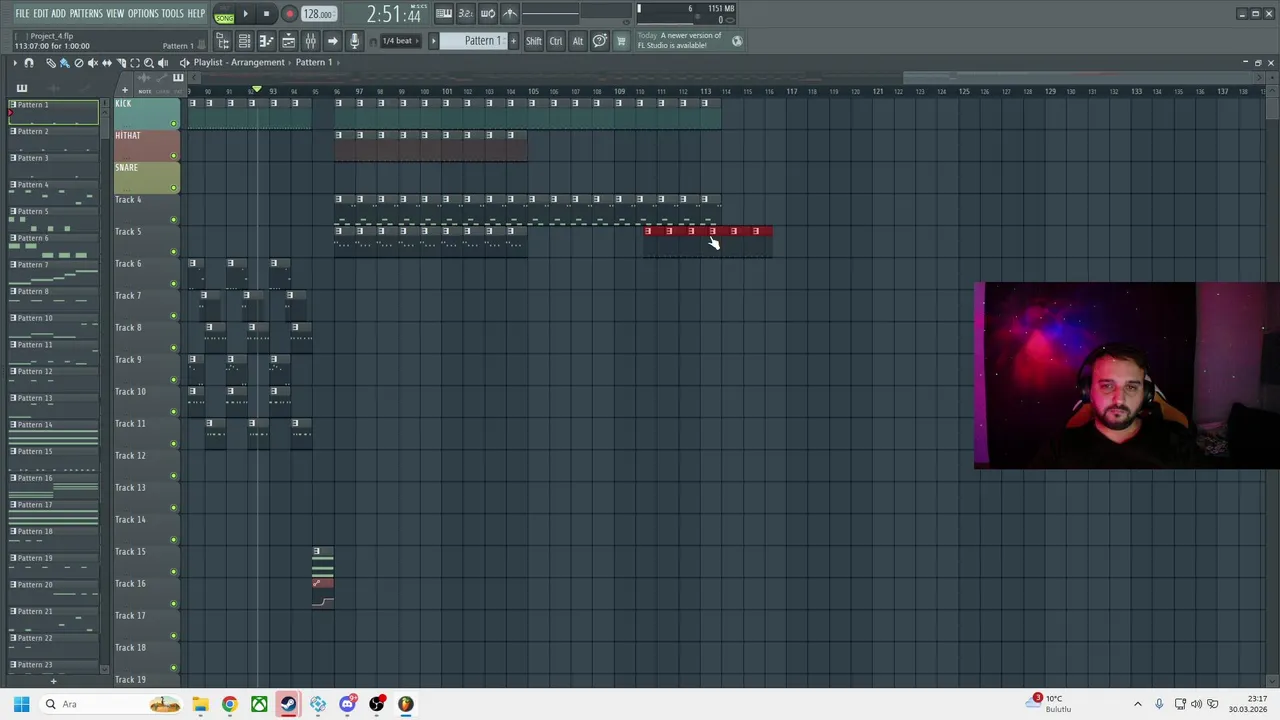The width and height of the screenshot is (1280, 720).
Task: Open Steam from the taskbar
Action: coord(288,704)
